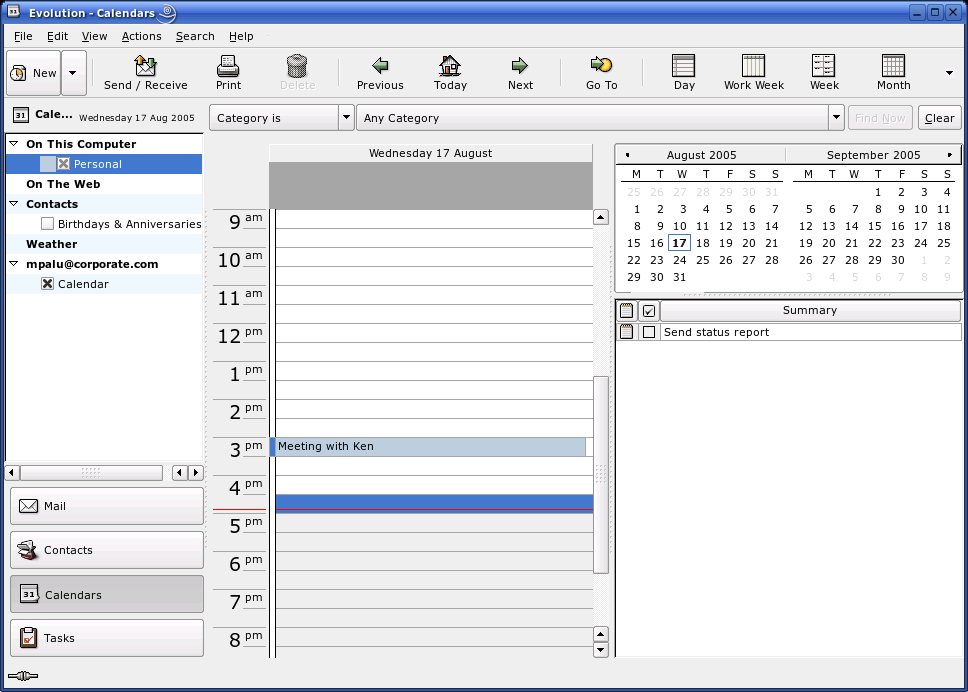Image resolution: width=968 pixels, height=692 pixels.
Task: Clear the current search filter
Action: pos(939,117)
